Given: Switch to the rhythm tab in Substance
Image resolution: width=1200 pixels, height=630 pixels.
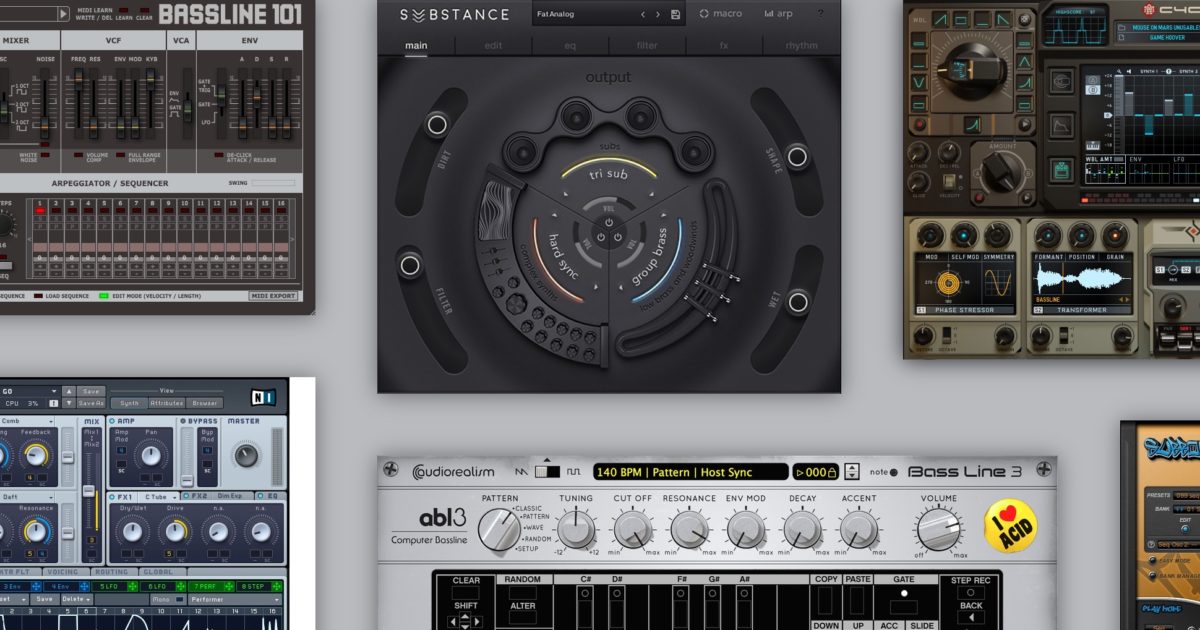Looking at the screenshot, I should [800, 45].
